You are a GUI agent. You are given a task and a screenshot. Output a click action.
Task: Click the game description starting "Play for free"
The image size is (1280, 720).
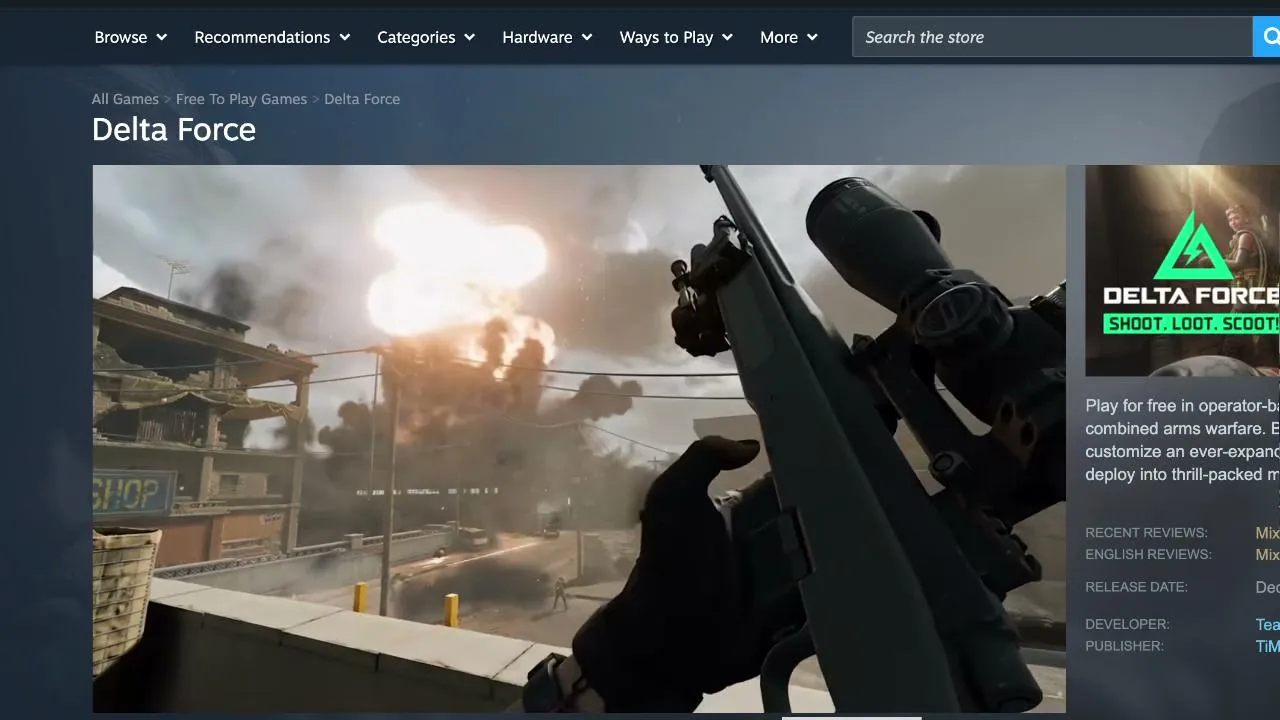pyautogui.click(x=1182, y=440)
